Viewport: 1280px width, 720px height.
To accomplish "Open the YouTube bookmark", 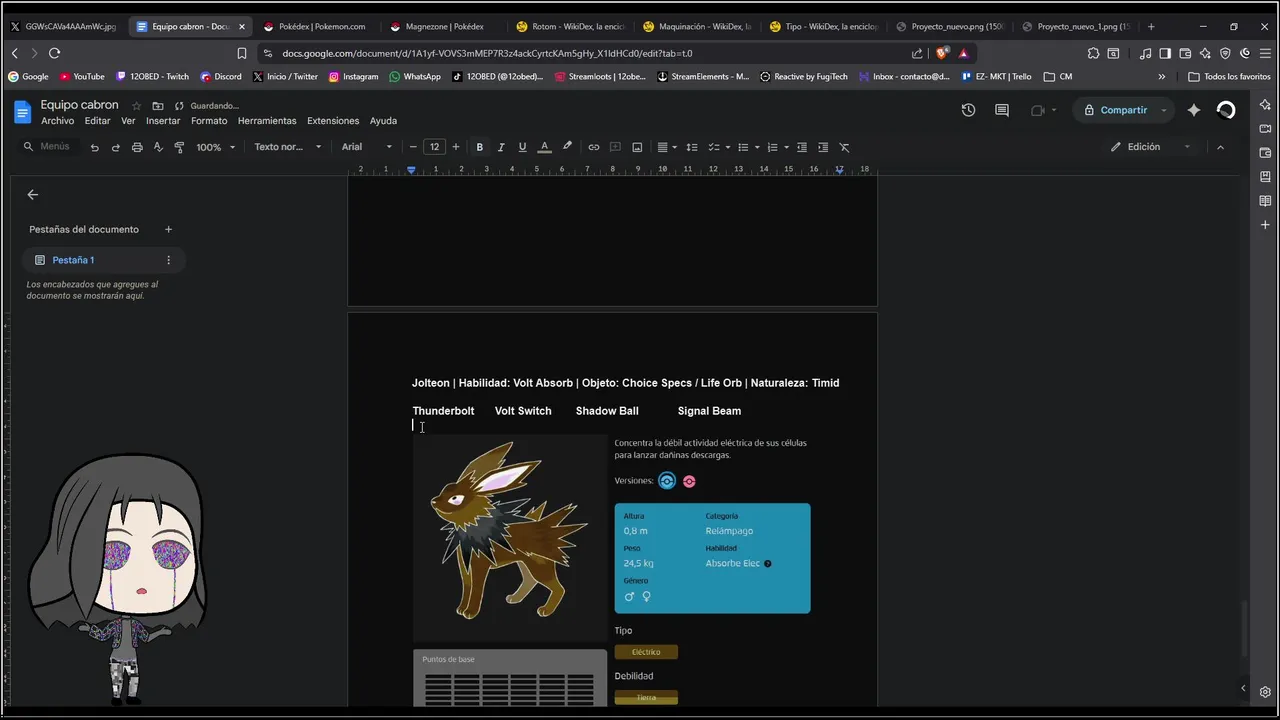I will pos(82,76).
